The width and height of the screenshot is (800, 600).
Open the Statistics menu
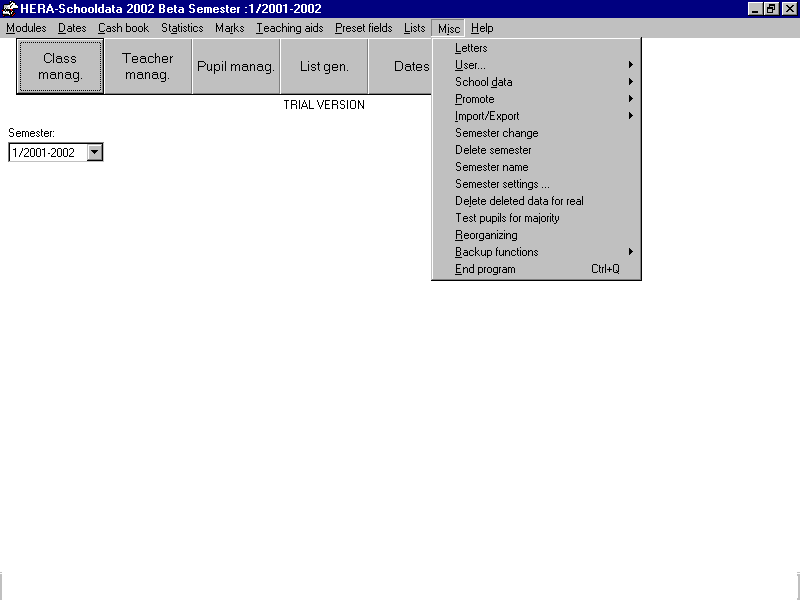coord(182,28)
